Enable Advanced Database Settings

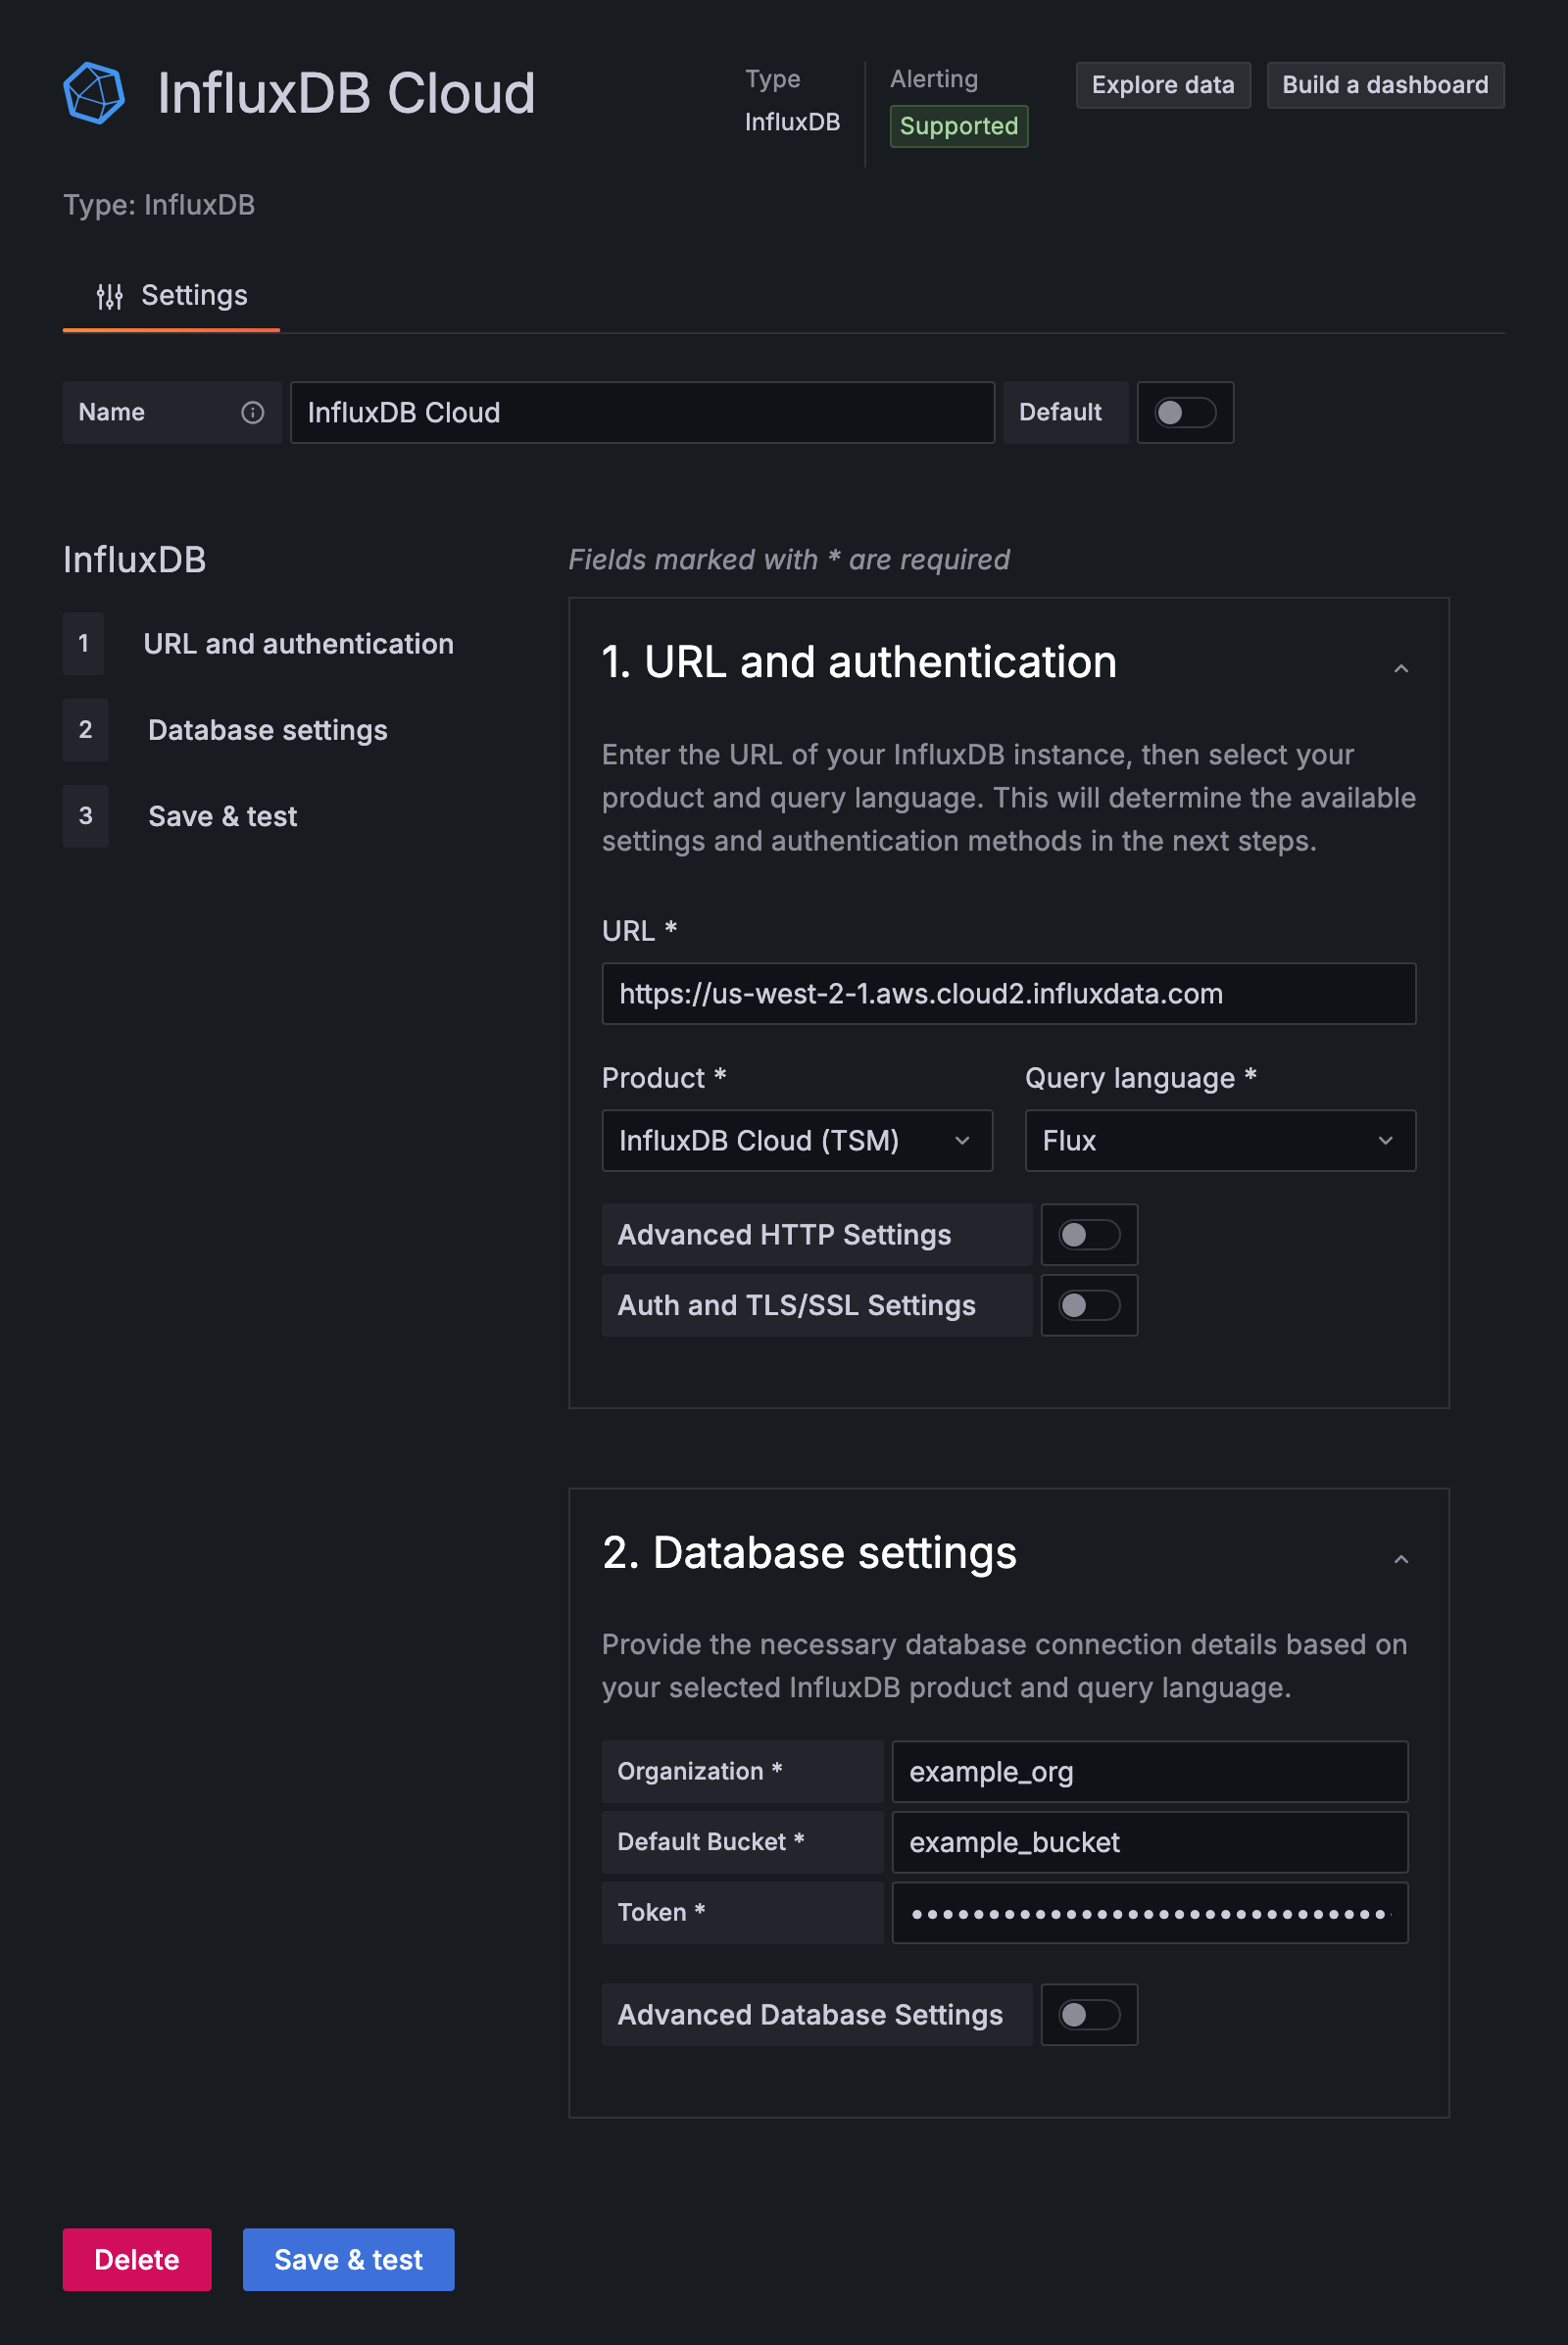1089,2014
